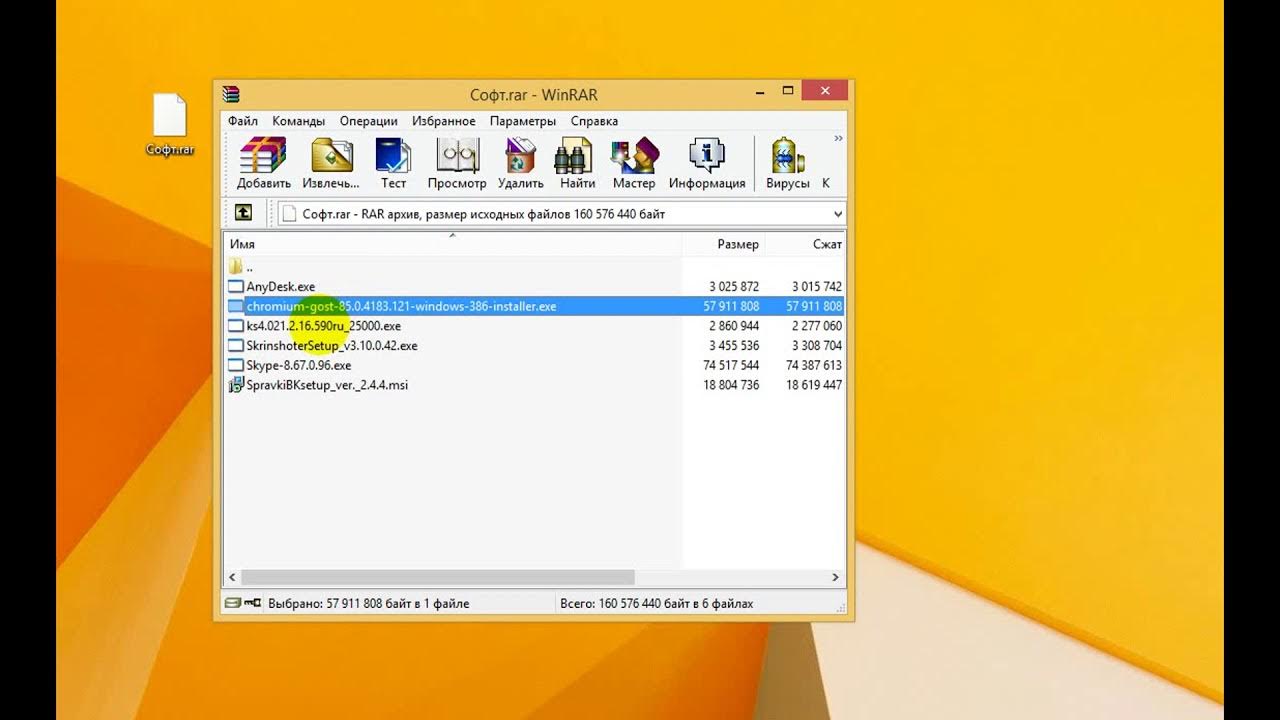Open the Операции menu
Screen dimensions: 1280x720
point(368,121)
